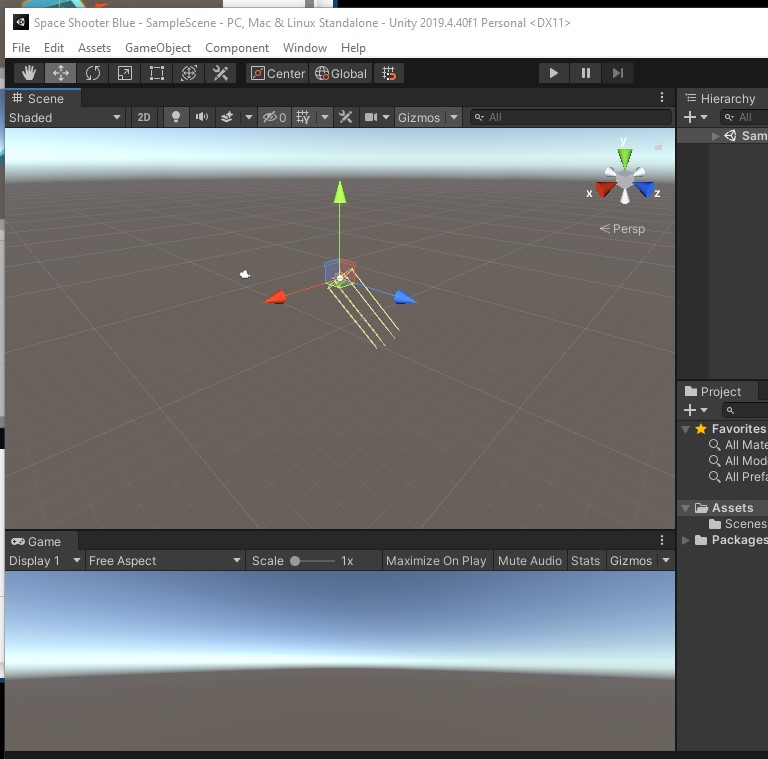
Task: Toggle scene lighting
Action: click(x=175, y=118)
